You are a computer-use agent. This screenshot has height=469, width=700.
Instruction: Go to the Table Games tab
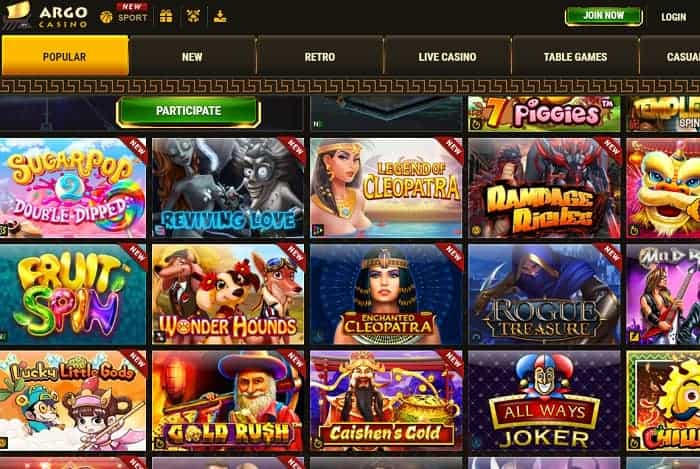[x=575, y=57]
